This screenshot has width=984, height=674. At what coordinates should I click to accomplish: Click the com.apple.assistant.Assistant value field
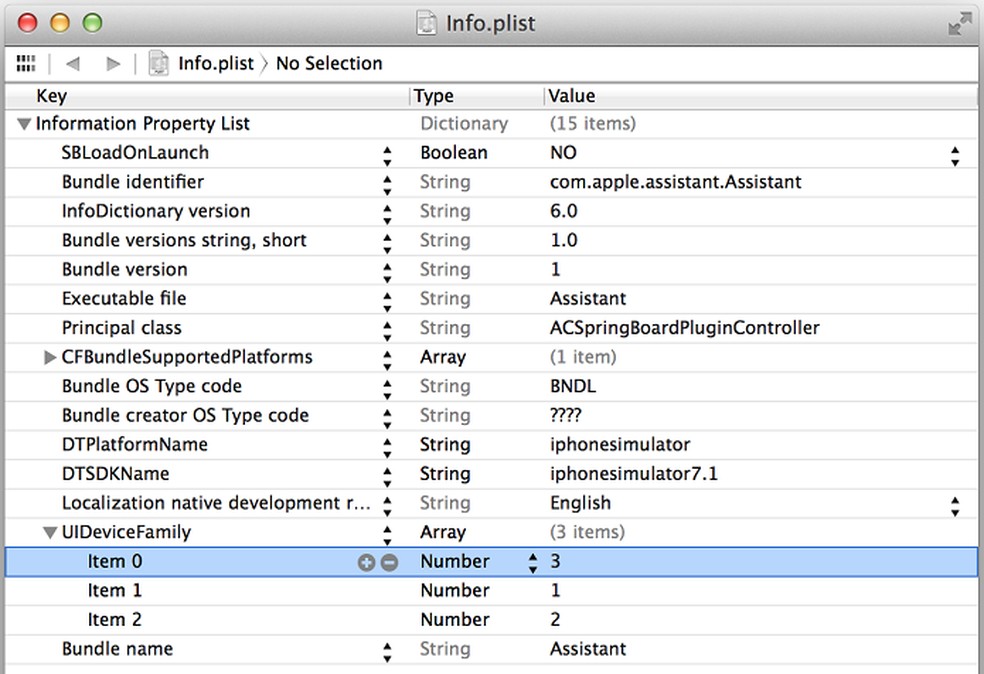(x=675, y=182)
